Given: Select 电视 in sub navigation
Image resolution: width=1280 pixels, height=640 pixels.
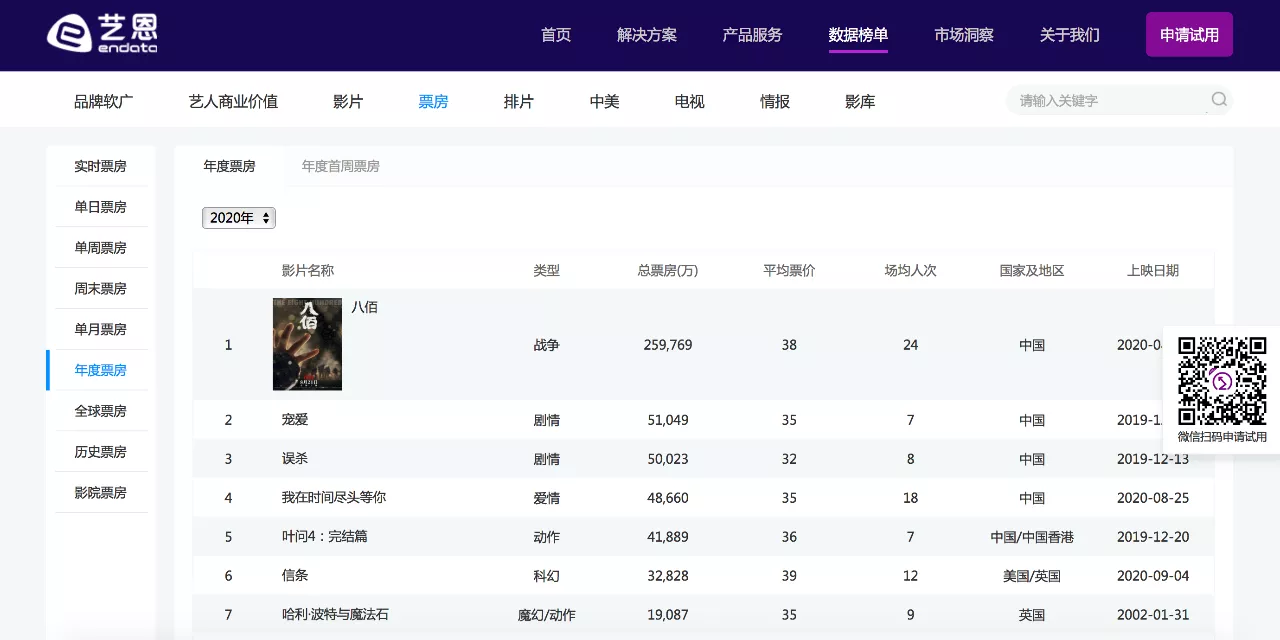Looking at the screenshot, I should 690,101.
